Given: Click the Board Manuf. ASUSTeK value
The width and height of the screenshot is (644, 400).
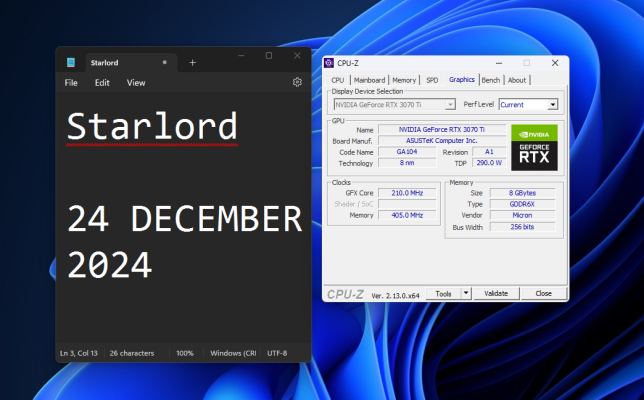Looking at the screenshot, I should tap(442, 140).
